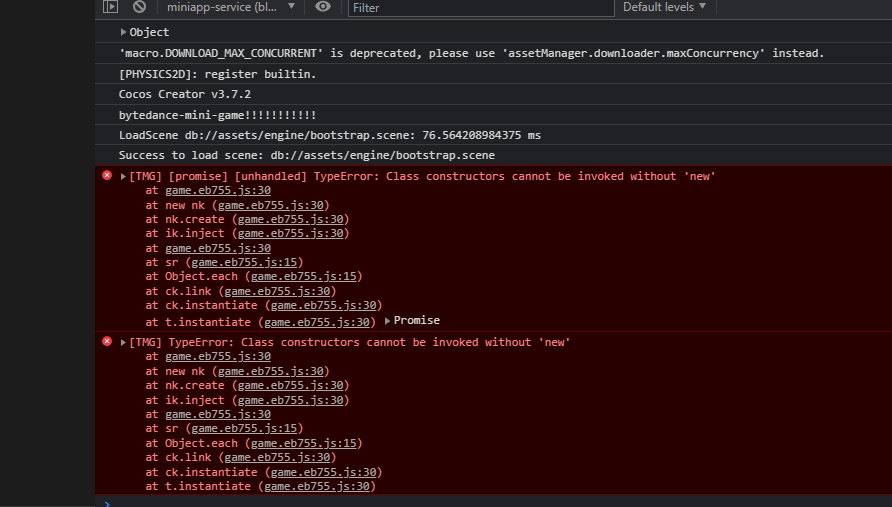Screen dimensions: 892x507
Task: Select the 'Success to load scene' log line
Action: [307, 155]
